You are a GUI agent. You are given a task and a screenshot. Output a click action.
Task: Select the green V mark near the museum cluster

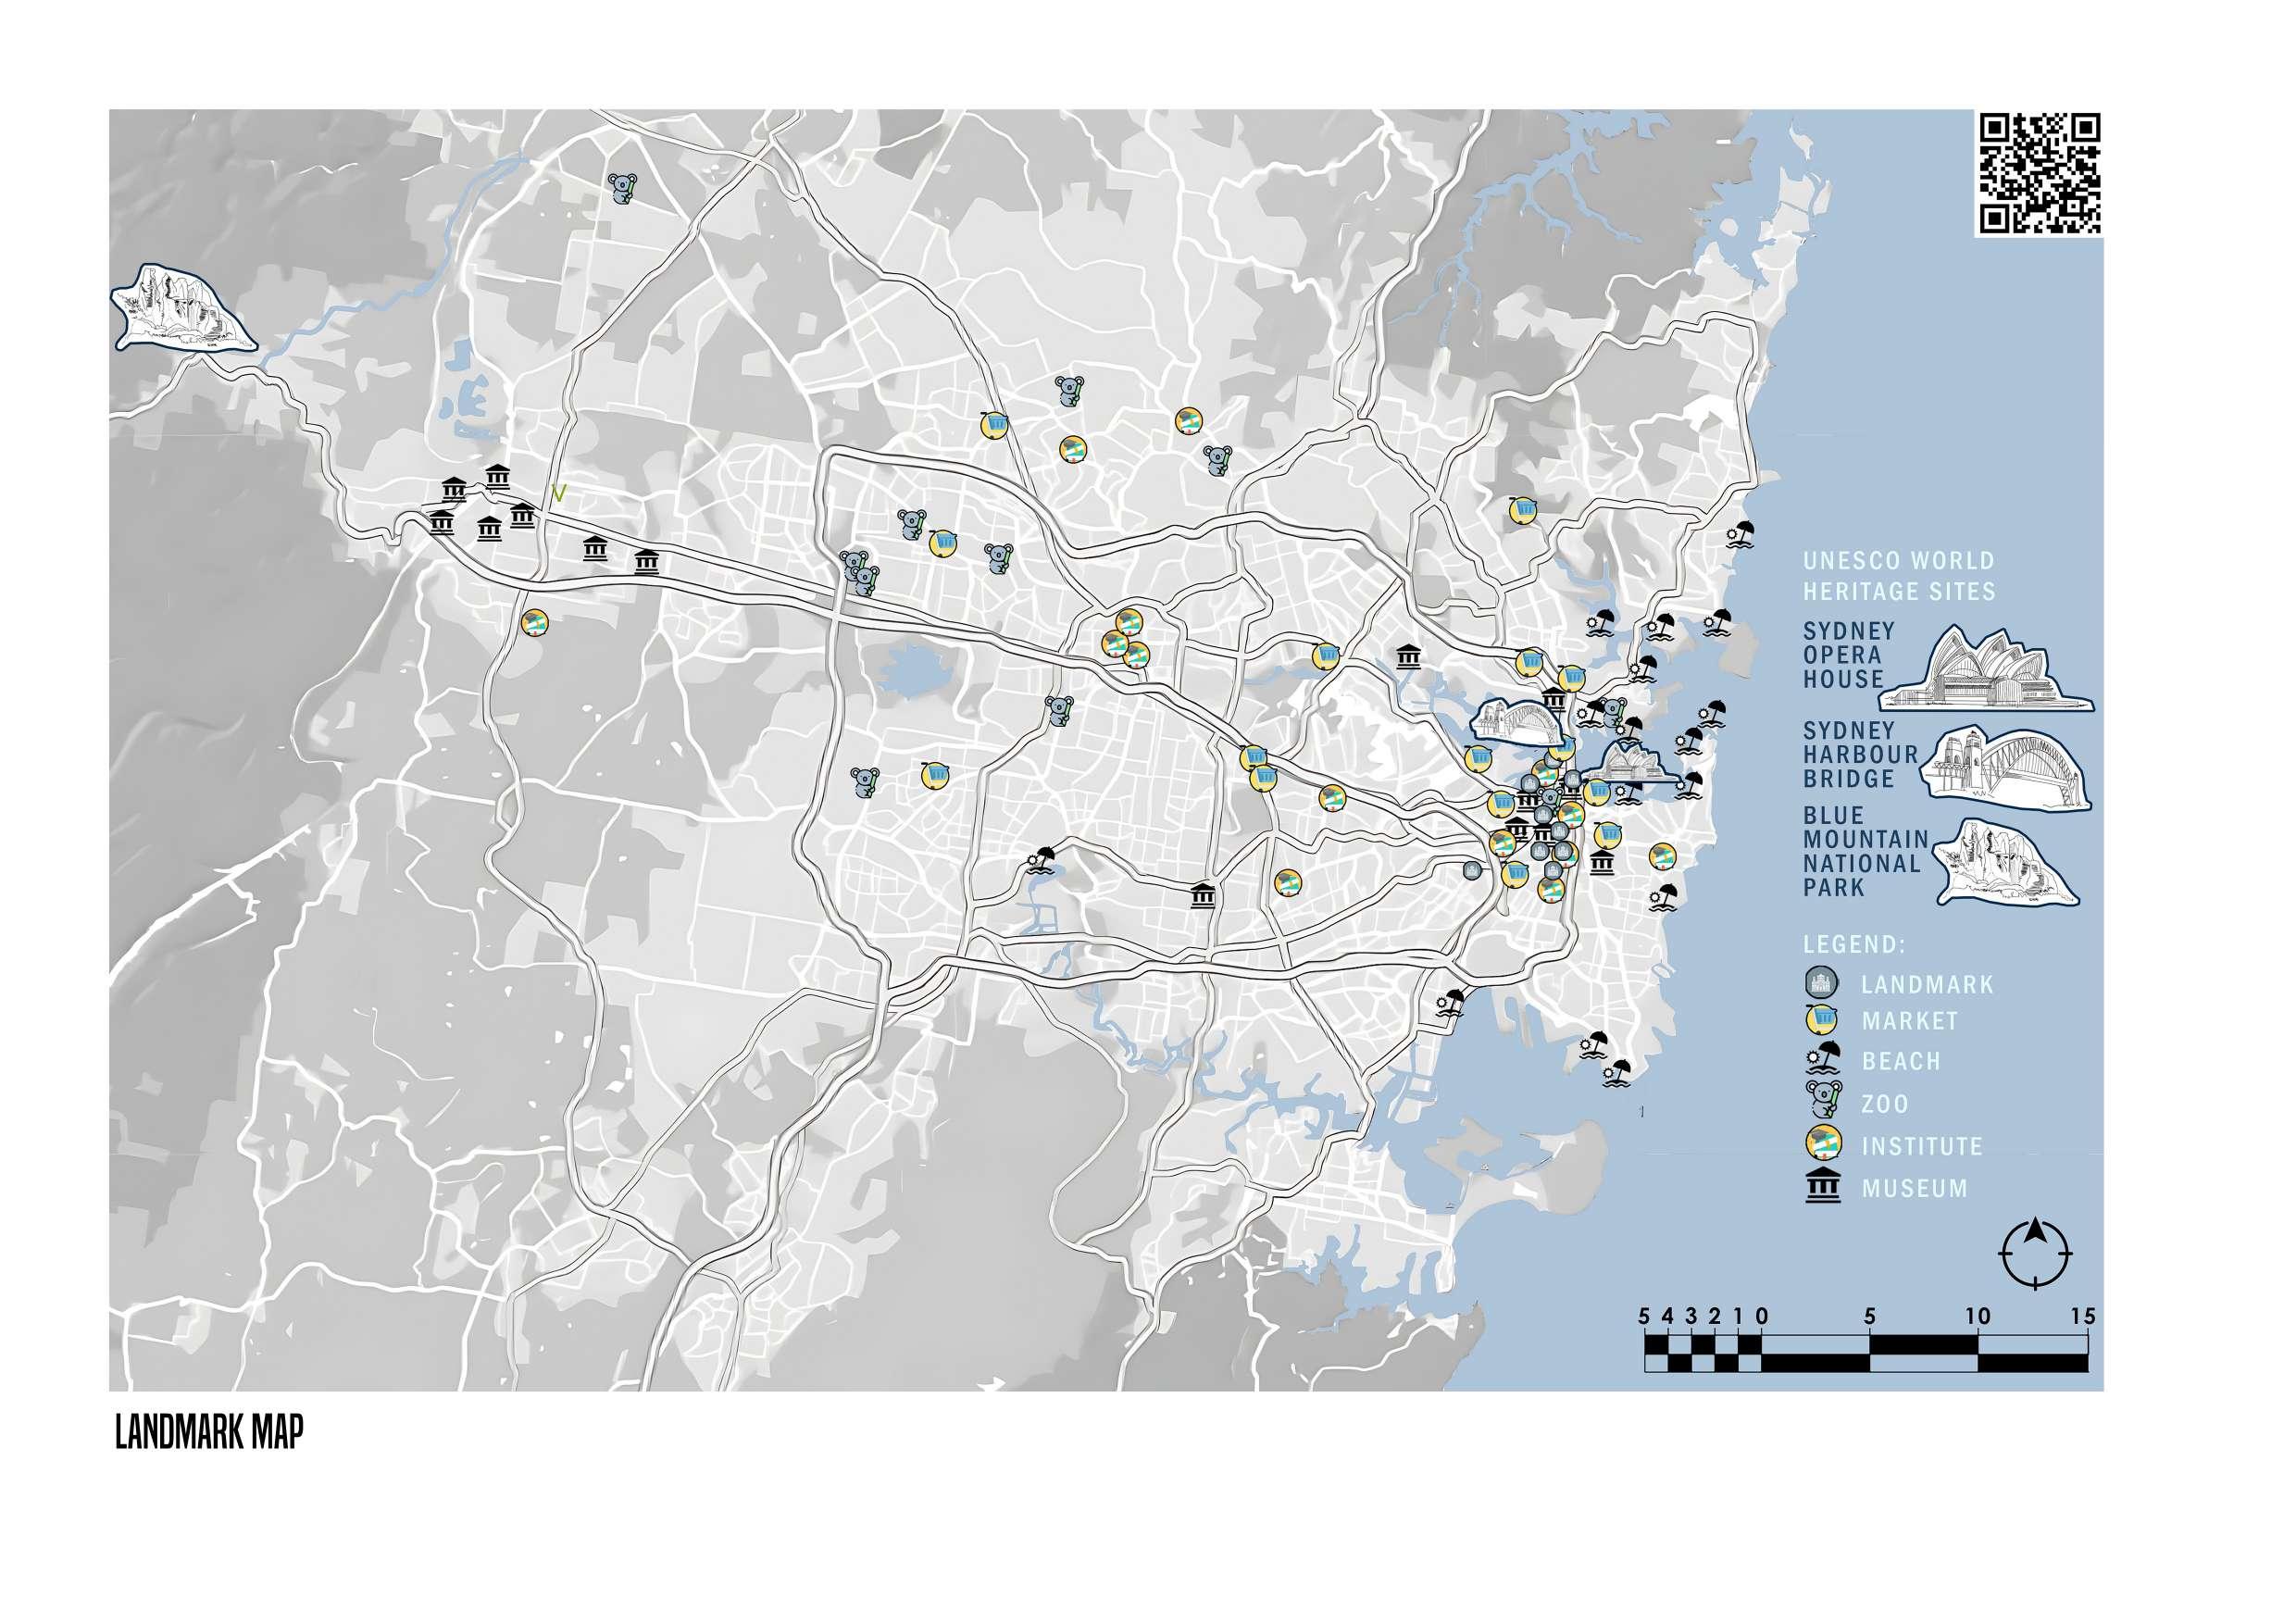click(559, 493)
